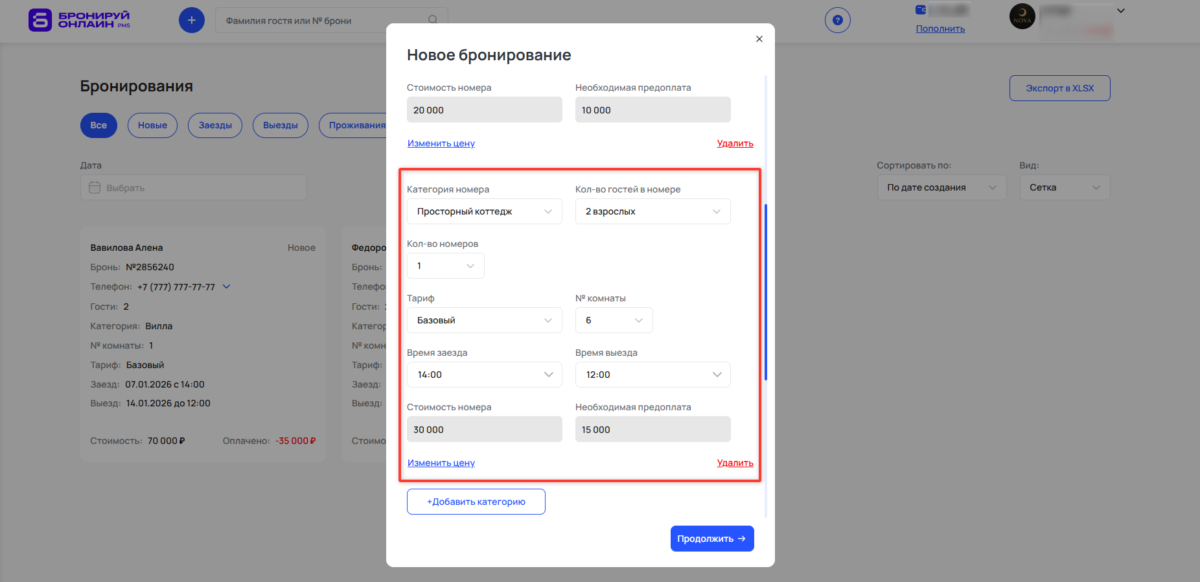Expand the phone chevron on Вавилова's booking card

pos(226,286)
